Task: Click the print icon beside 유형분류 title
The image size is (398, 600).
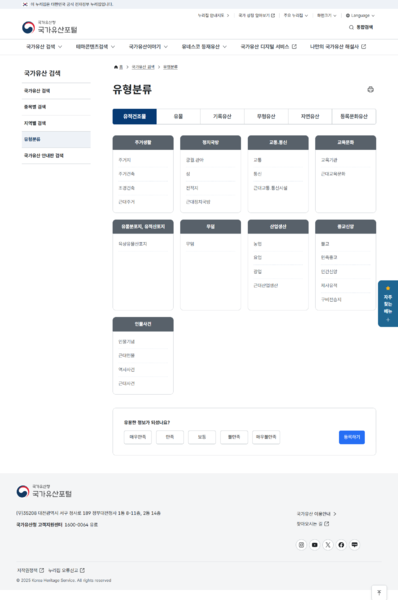Action: 370,90
